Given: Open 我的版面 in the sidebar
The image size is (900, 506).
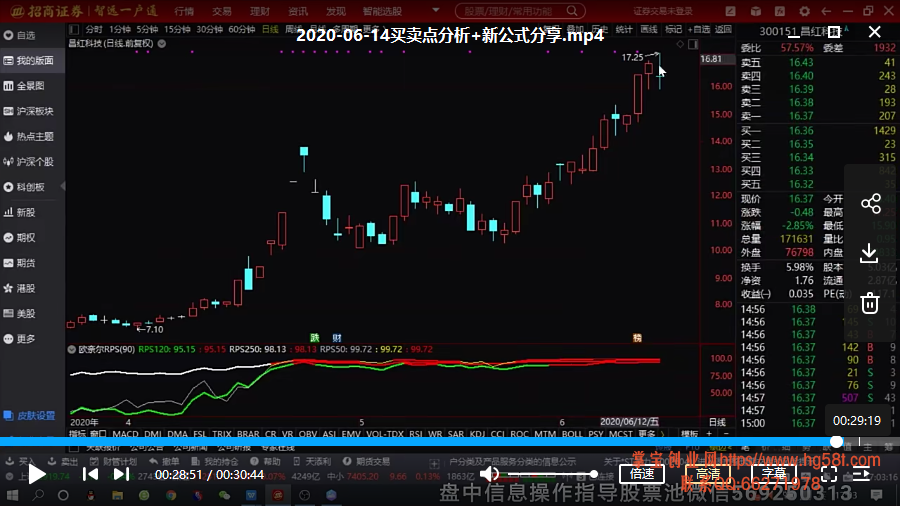Looking at the screenshot, I should point(29,60).
